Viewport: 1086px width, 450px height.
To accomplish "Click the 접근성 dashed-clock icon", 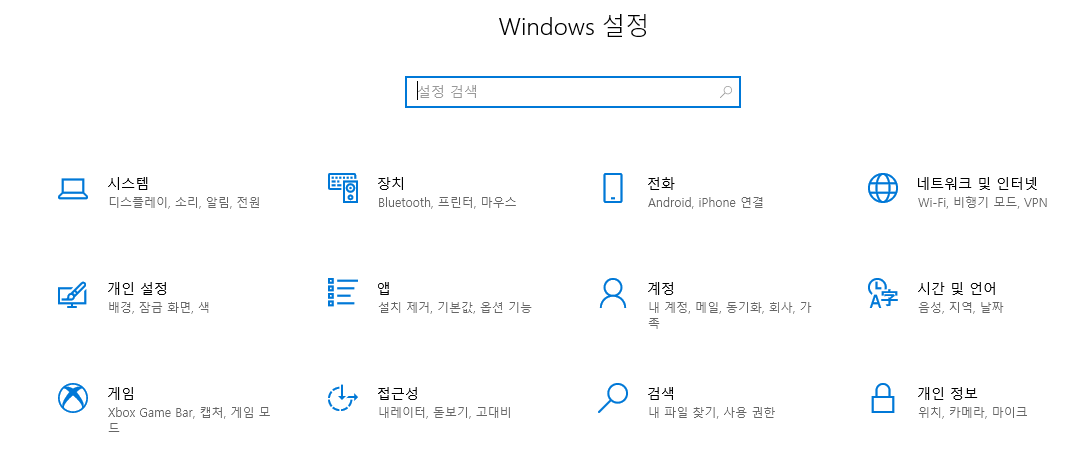I will (343, 398).
